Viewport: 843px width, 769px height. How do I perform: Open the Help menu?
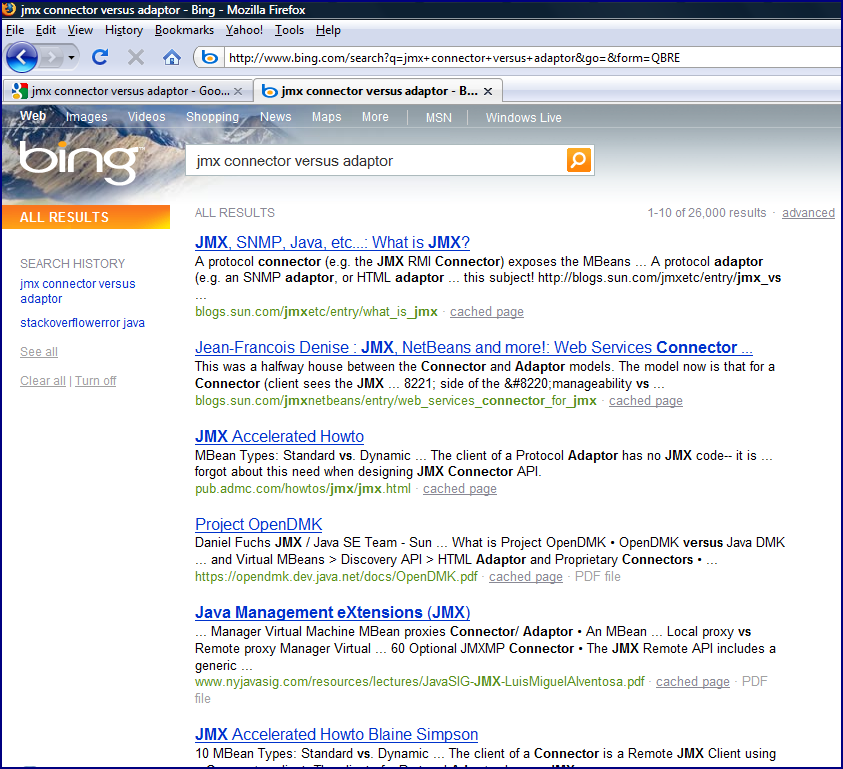click(x=328, y=30)
